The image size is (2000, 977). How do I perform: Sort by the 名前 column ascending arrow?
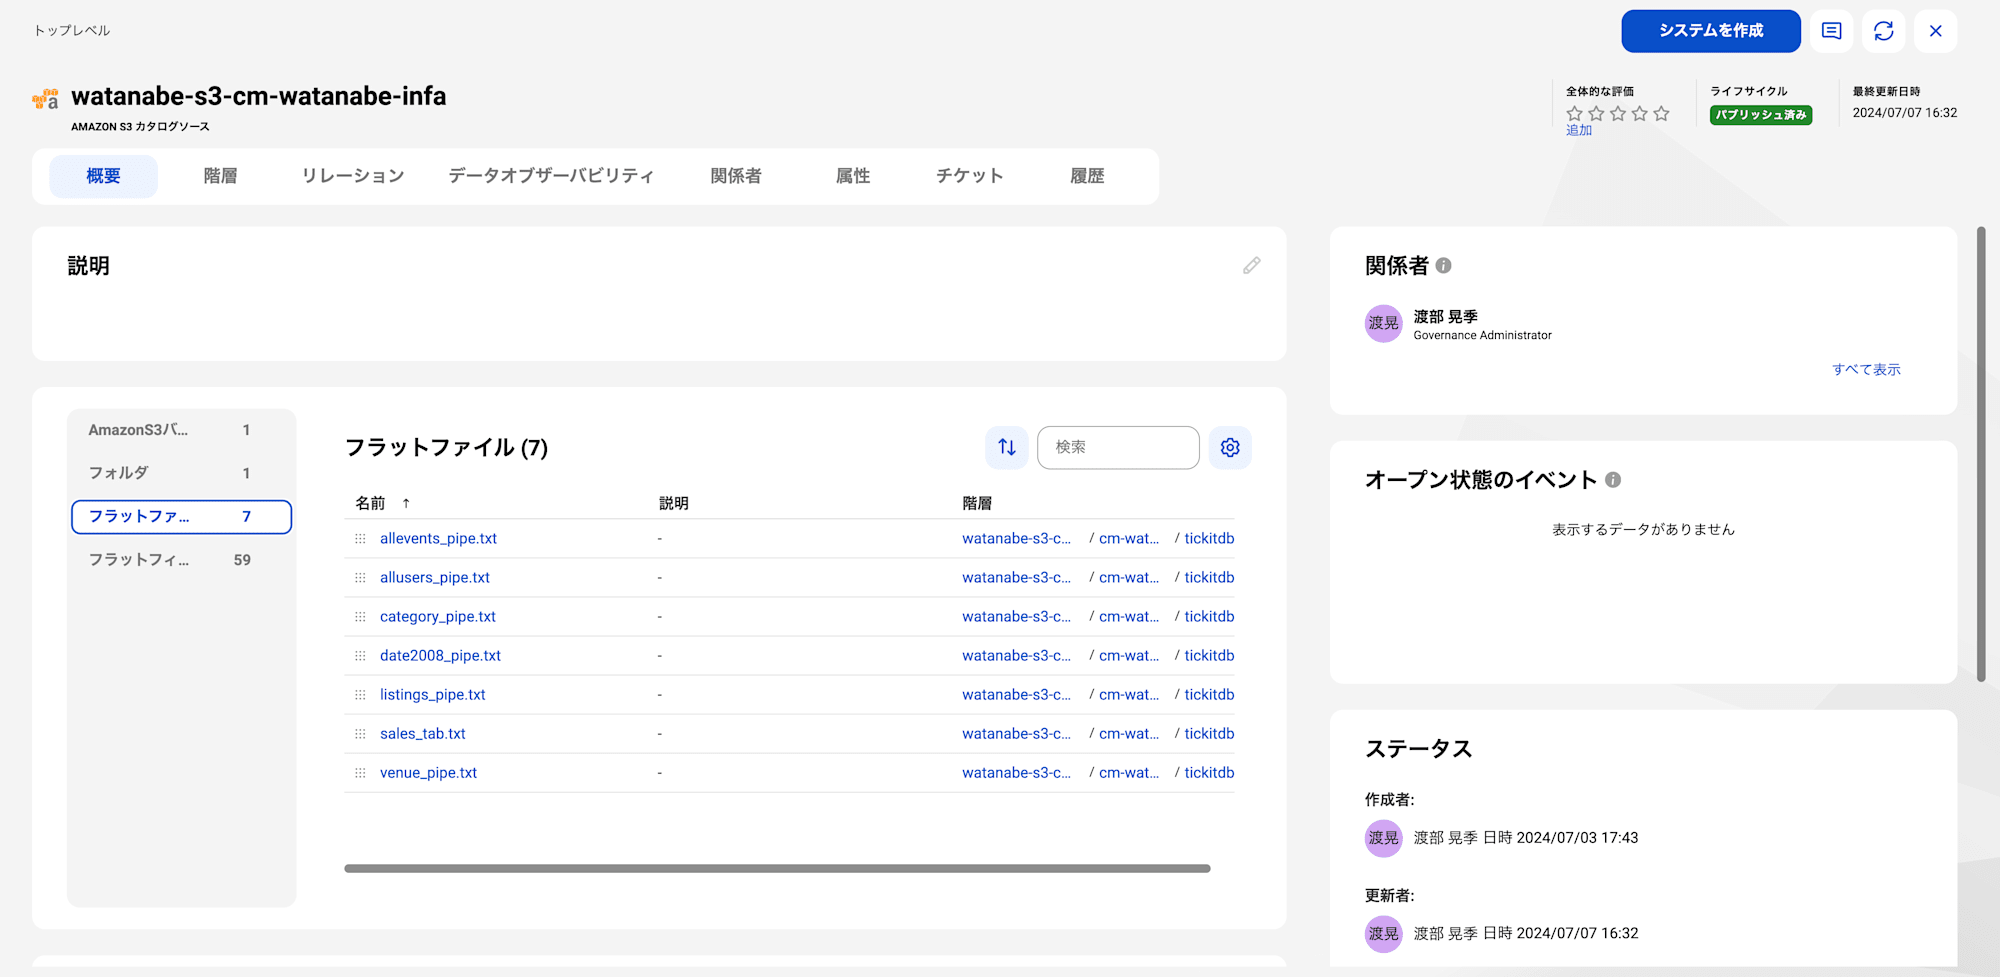click(x=406, y=503)
